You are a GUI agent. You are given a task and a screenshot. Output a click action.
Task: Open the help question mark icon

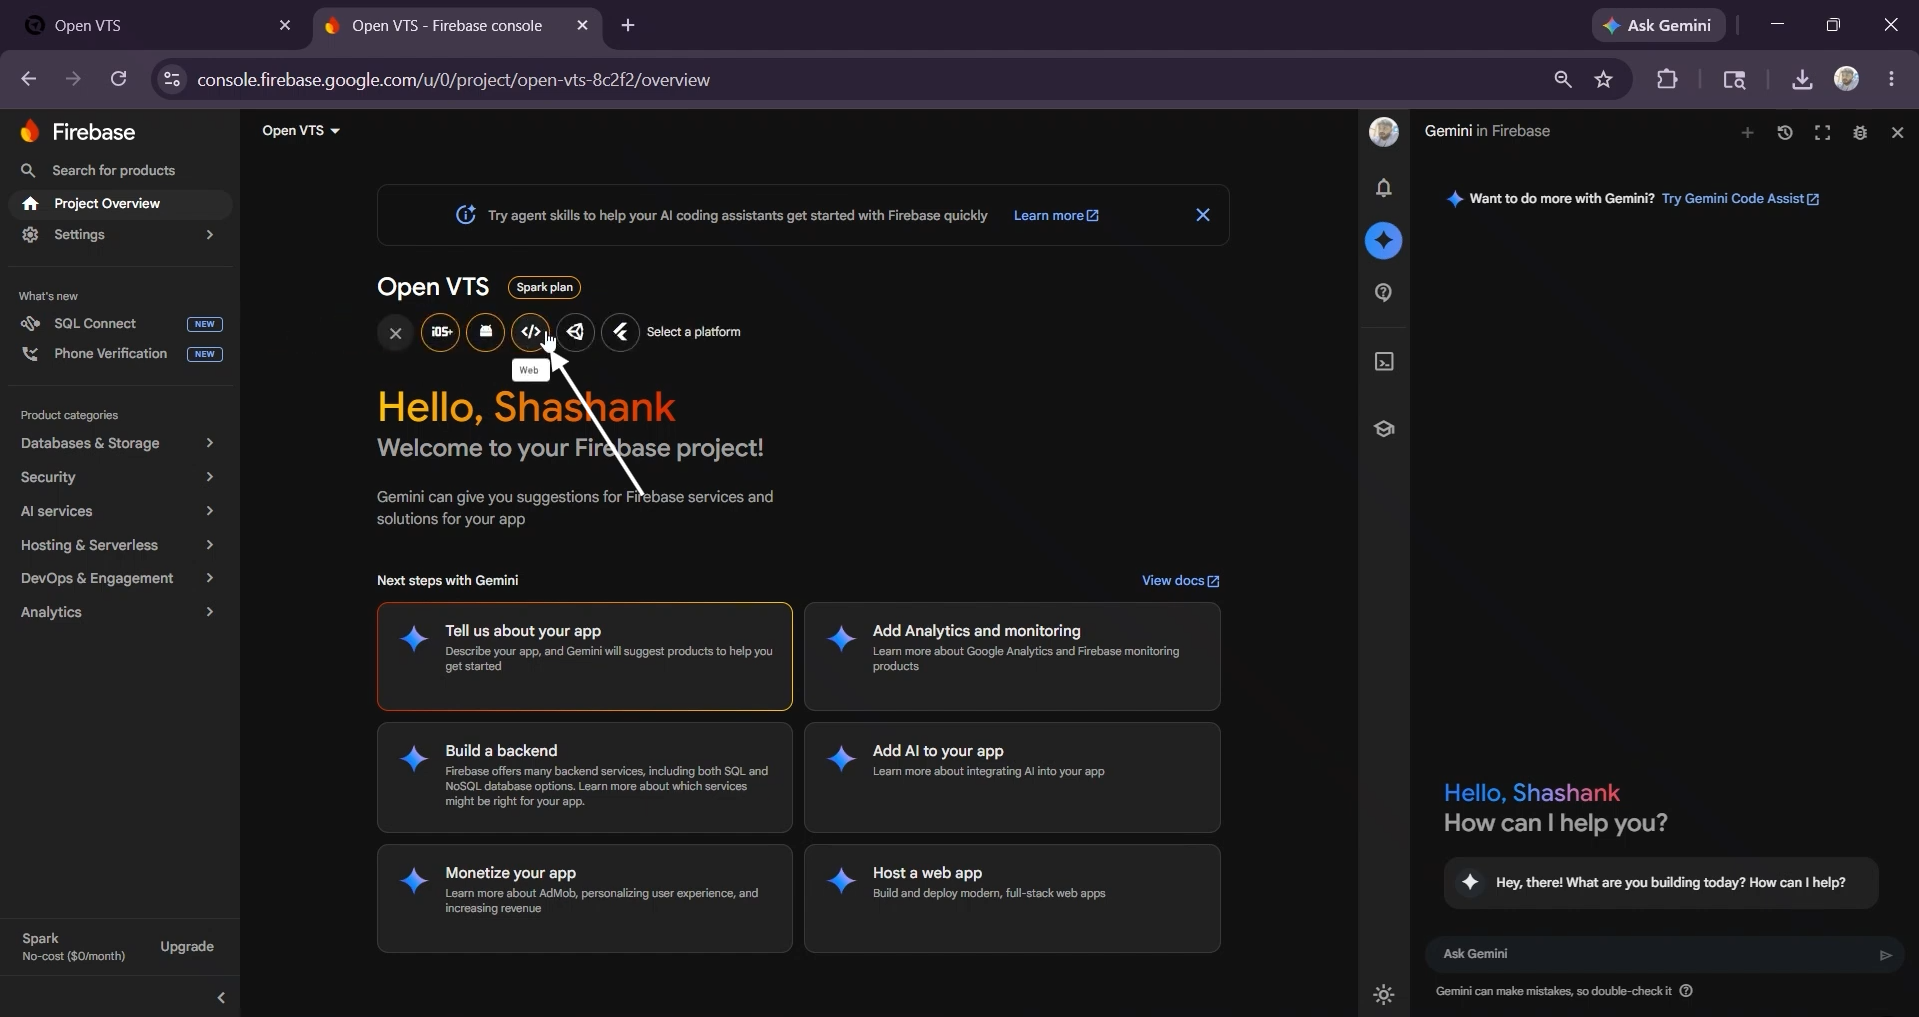[1384, 293]
